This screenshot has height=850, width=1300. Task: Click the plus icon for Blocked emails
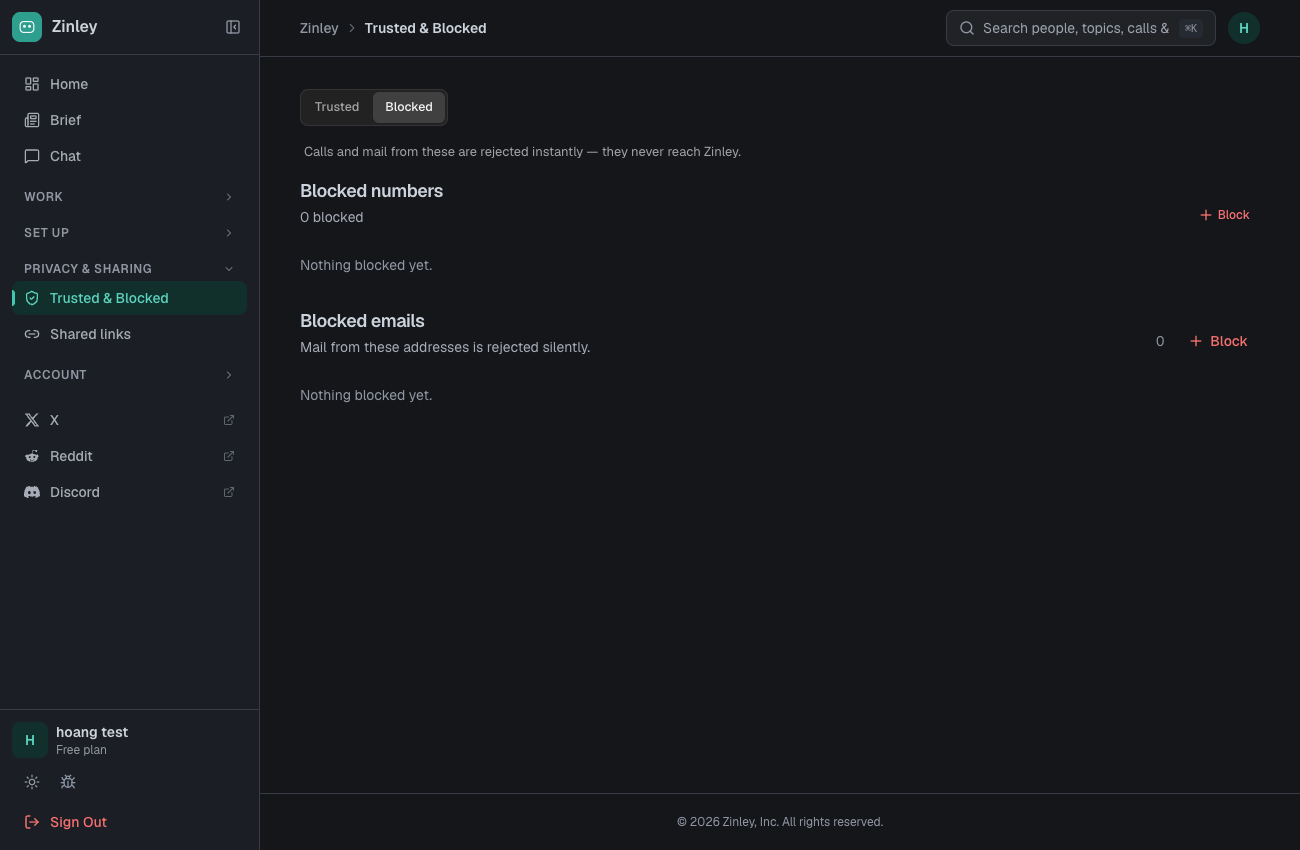point(1196,341)
